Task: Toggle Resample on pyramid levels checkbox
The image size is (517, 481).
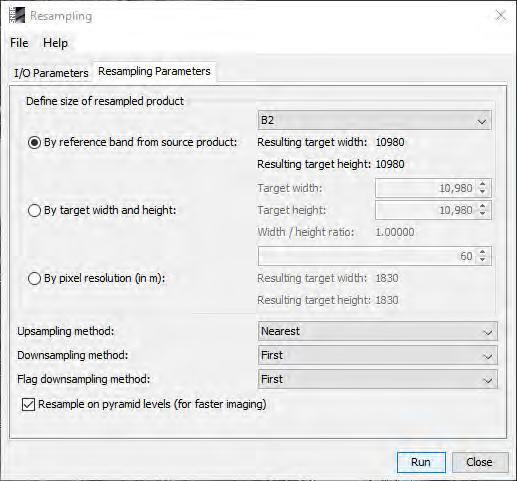Action: coord(28,404)
